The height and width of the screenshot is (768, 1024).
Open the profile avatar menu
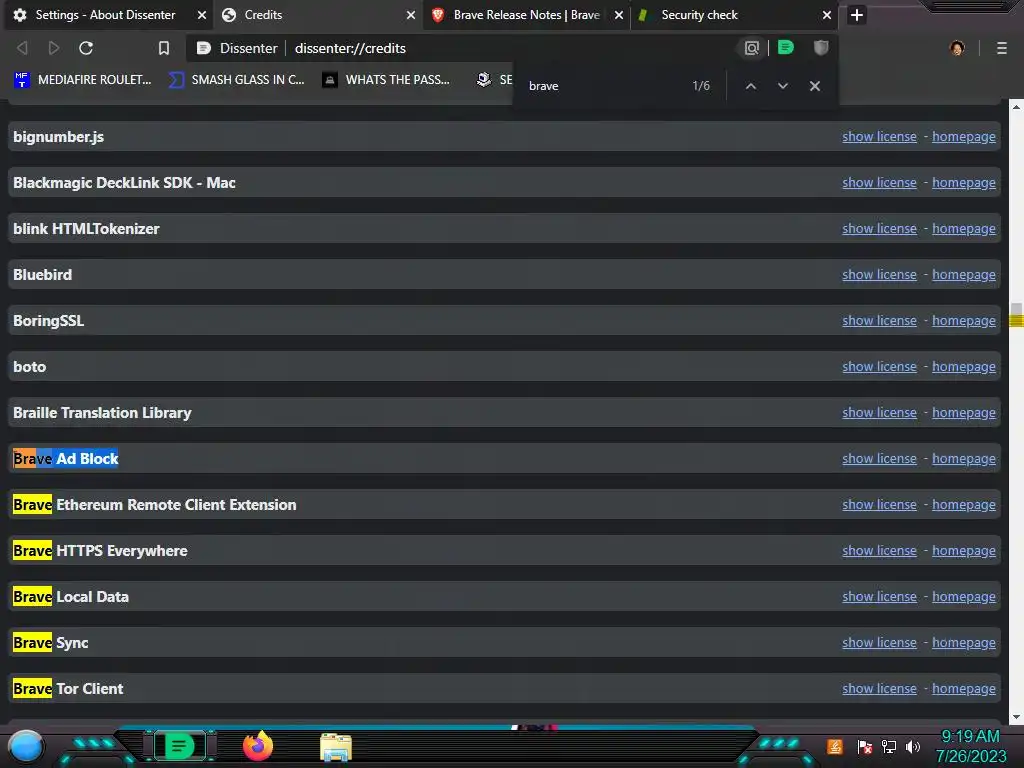(x=957, y=48)
